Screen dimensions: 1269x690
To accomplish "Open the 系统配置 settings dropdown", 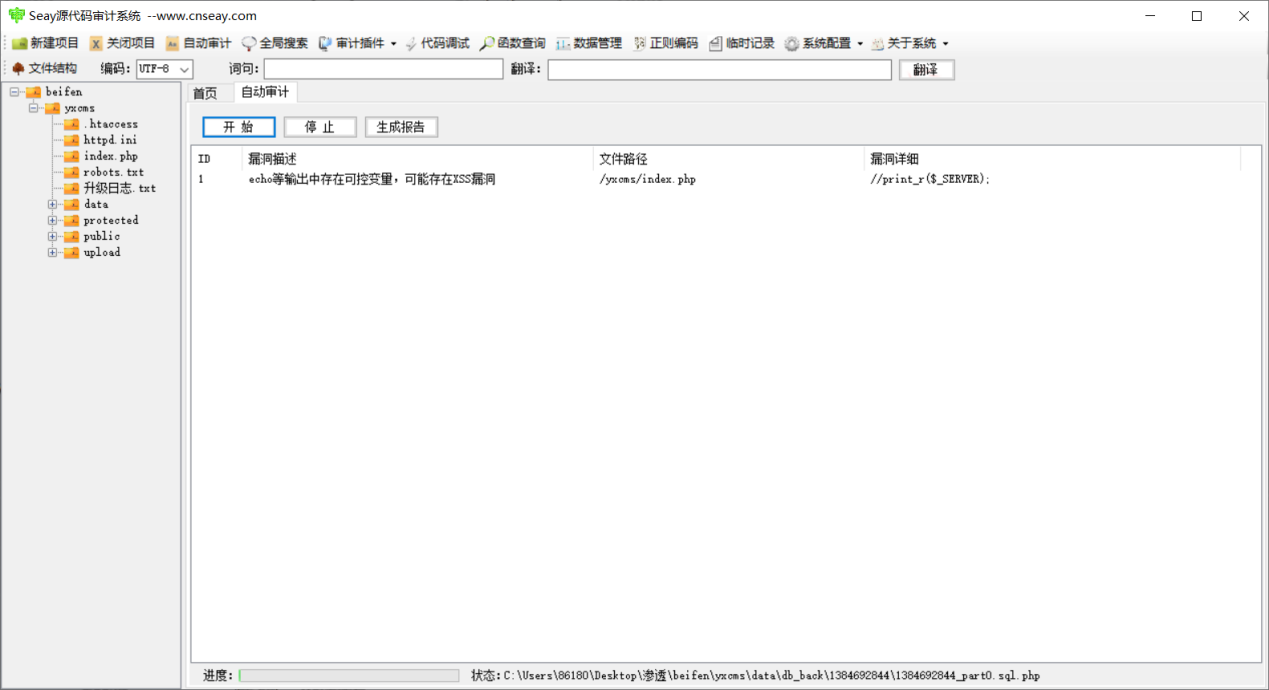I will point(860,44).
